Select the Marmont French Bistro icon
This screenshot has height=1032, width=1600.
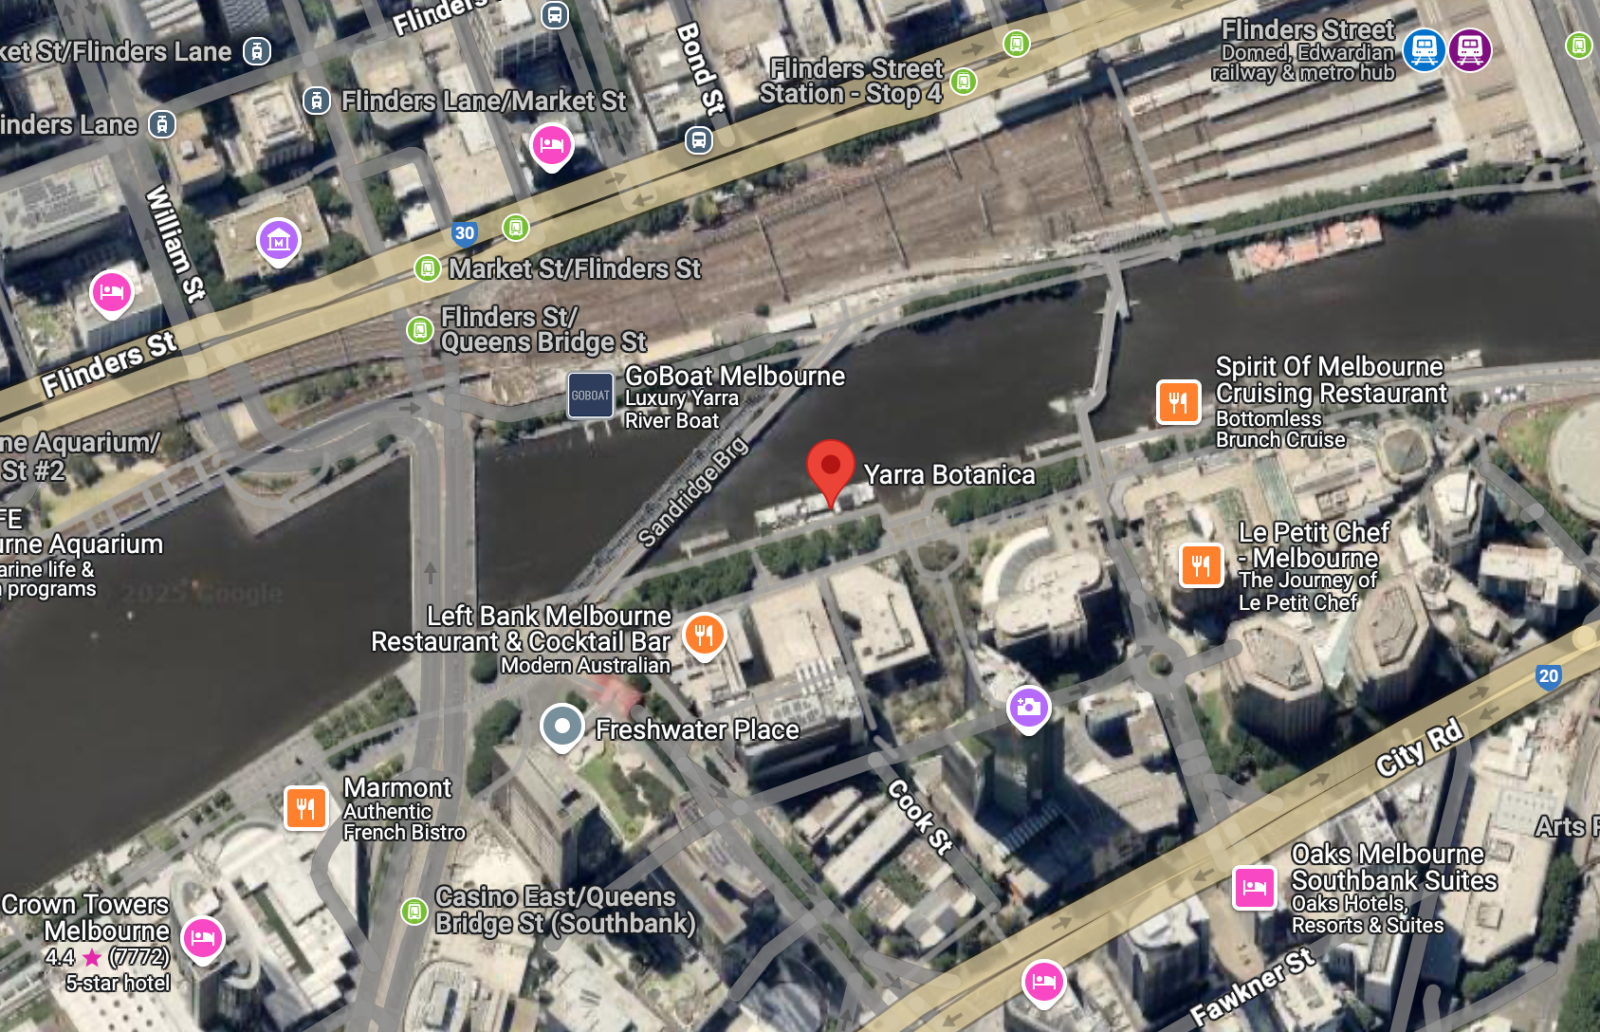306,808
